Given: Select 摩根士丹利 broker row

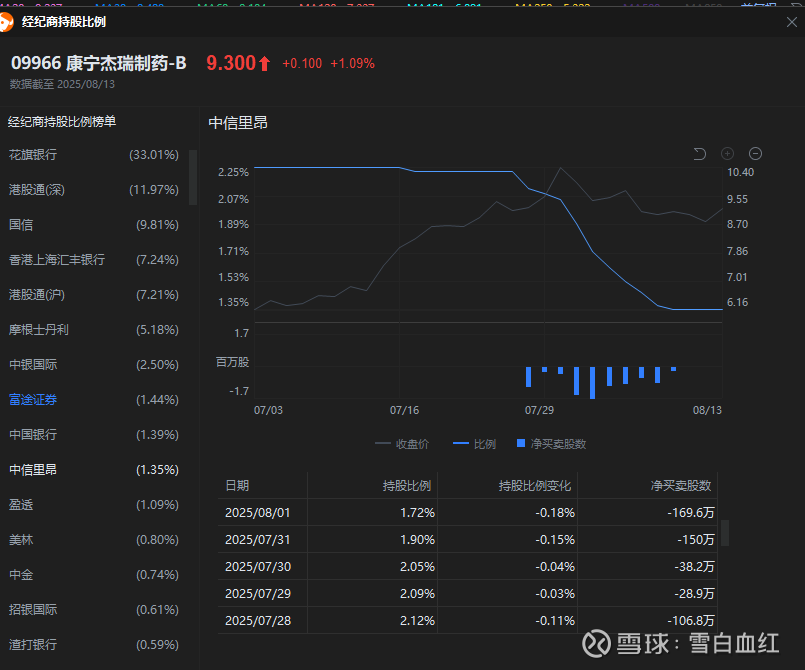Looking at the screenshot, I should point(94,330).
